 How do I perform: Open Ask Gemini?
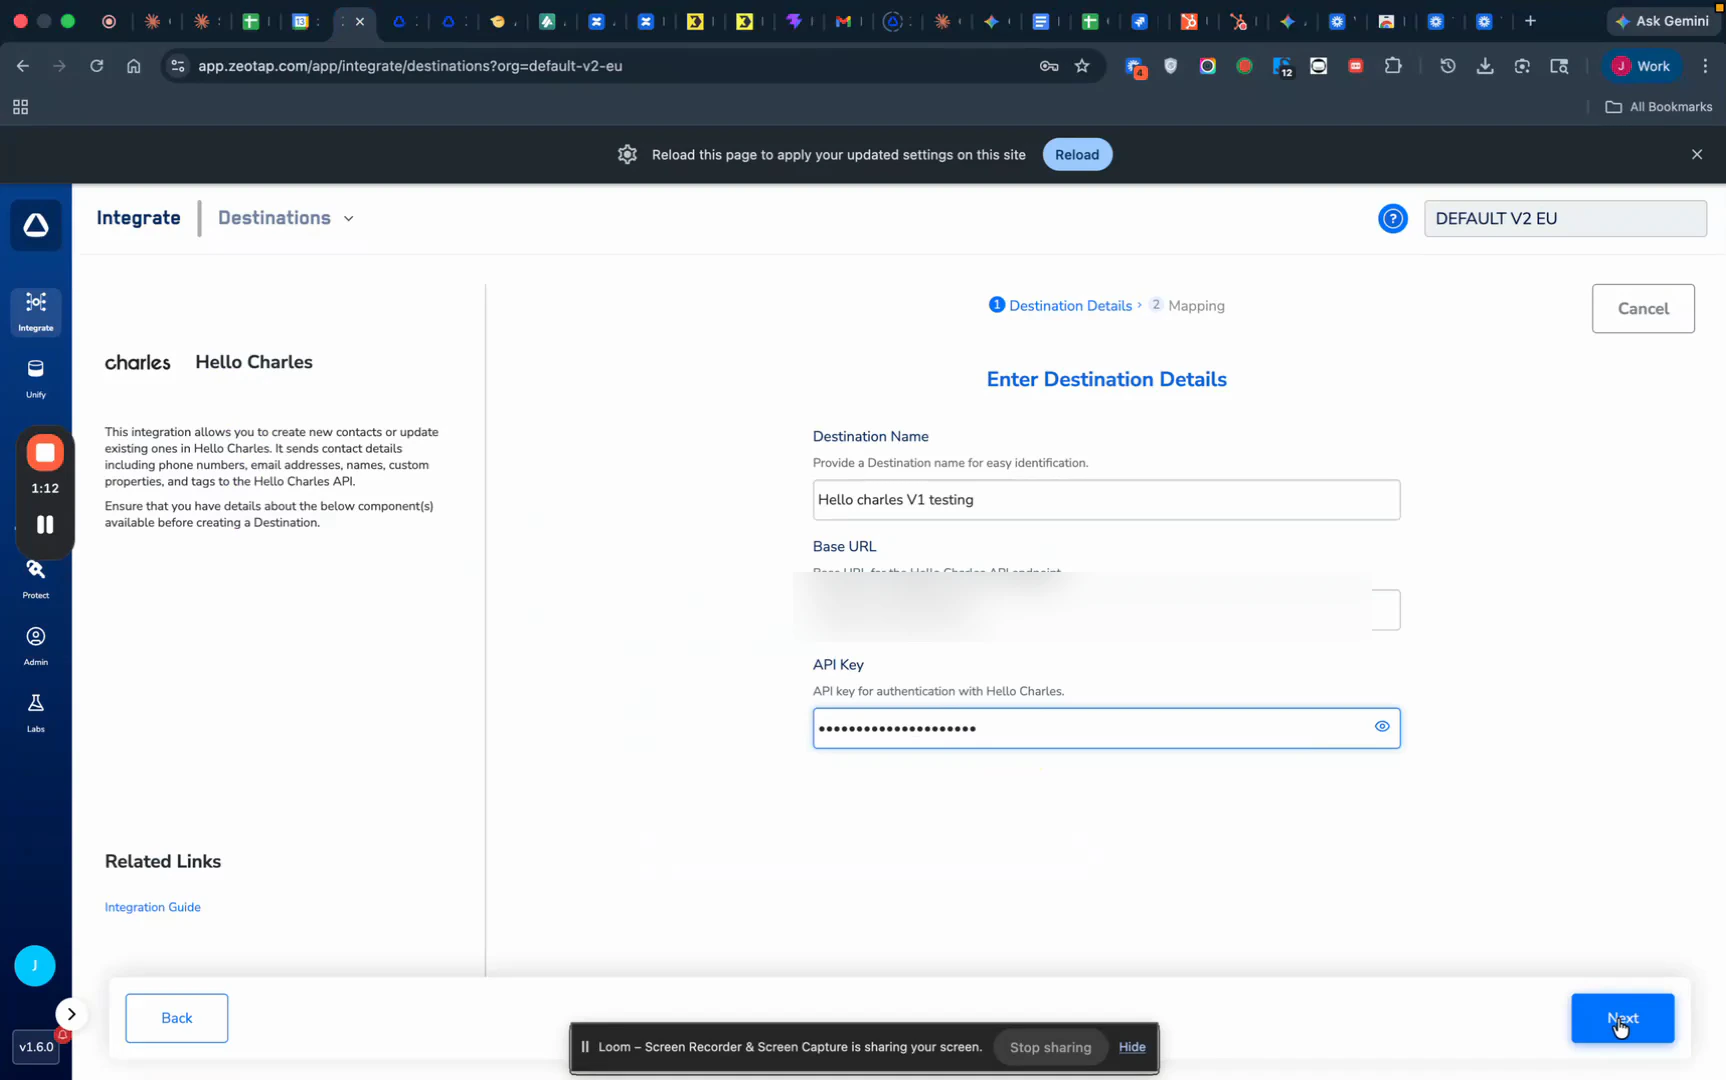[1662, 21]
